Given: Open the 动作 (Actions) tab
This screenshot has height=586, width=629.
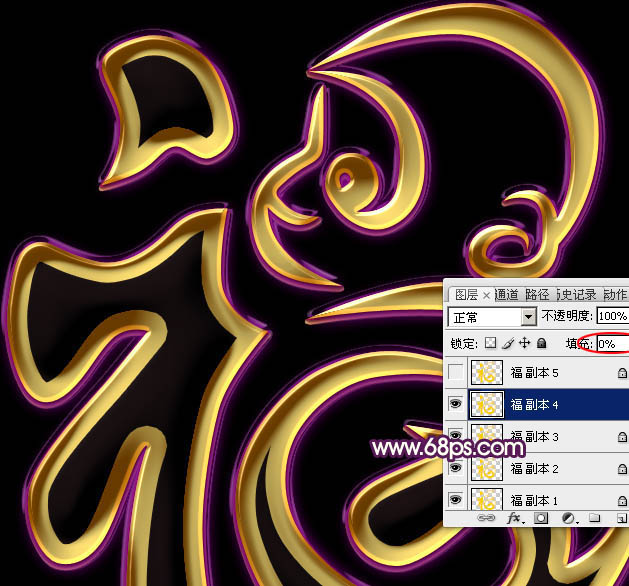Looking at the screenshot, I should 615,295.
